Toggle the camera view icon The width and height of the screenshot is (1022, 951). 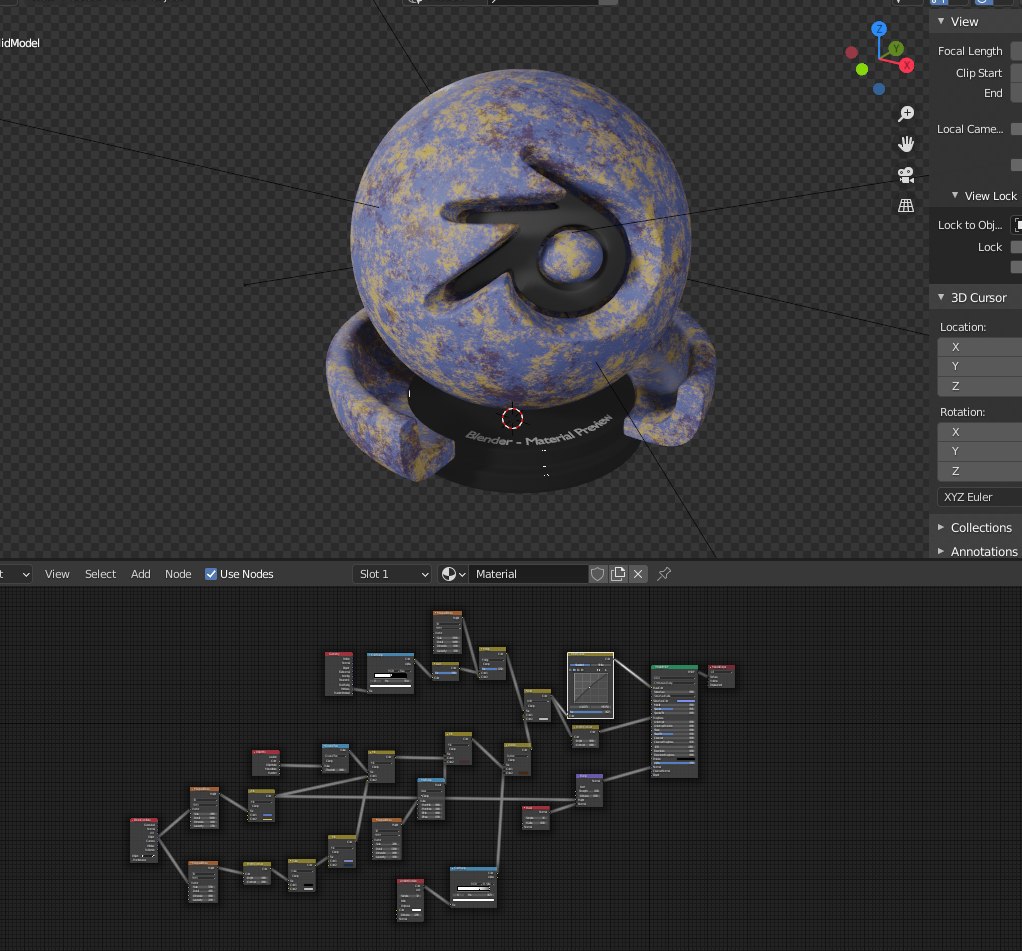(905, 175)
